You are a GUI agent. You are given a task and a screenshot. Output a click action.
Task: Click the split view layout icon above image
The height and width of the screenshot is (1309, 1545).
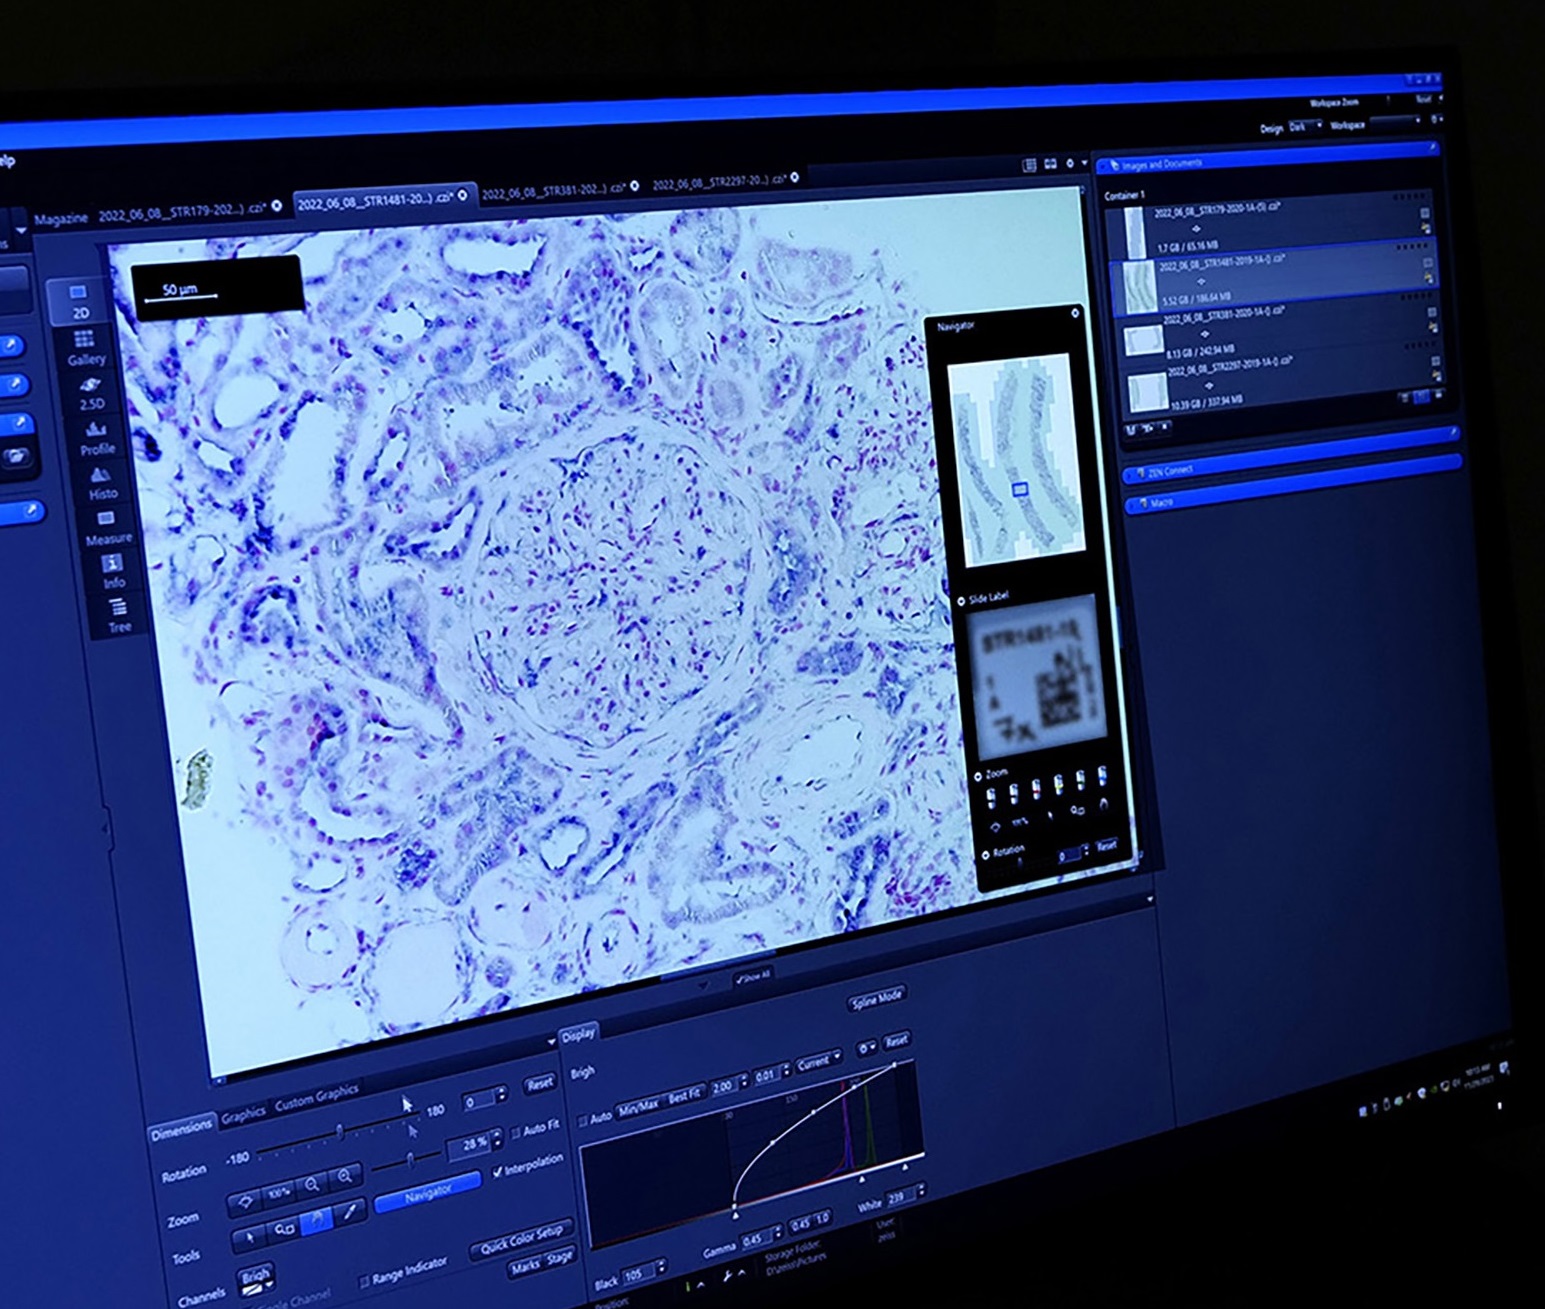(x=1050, y=164)
